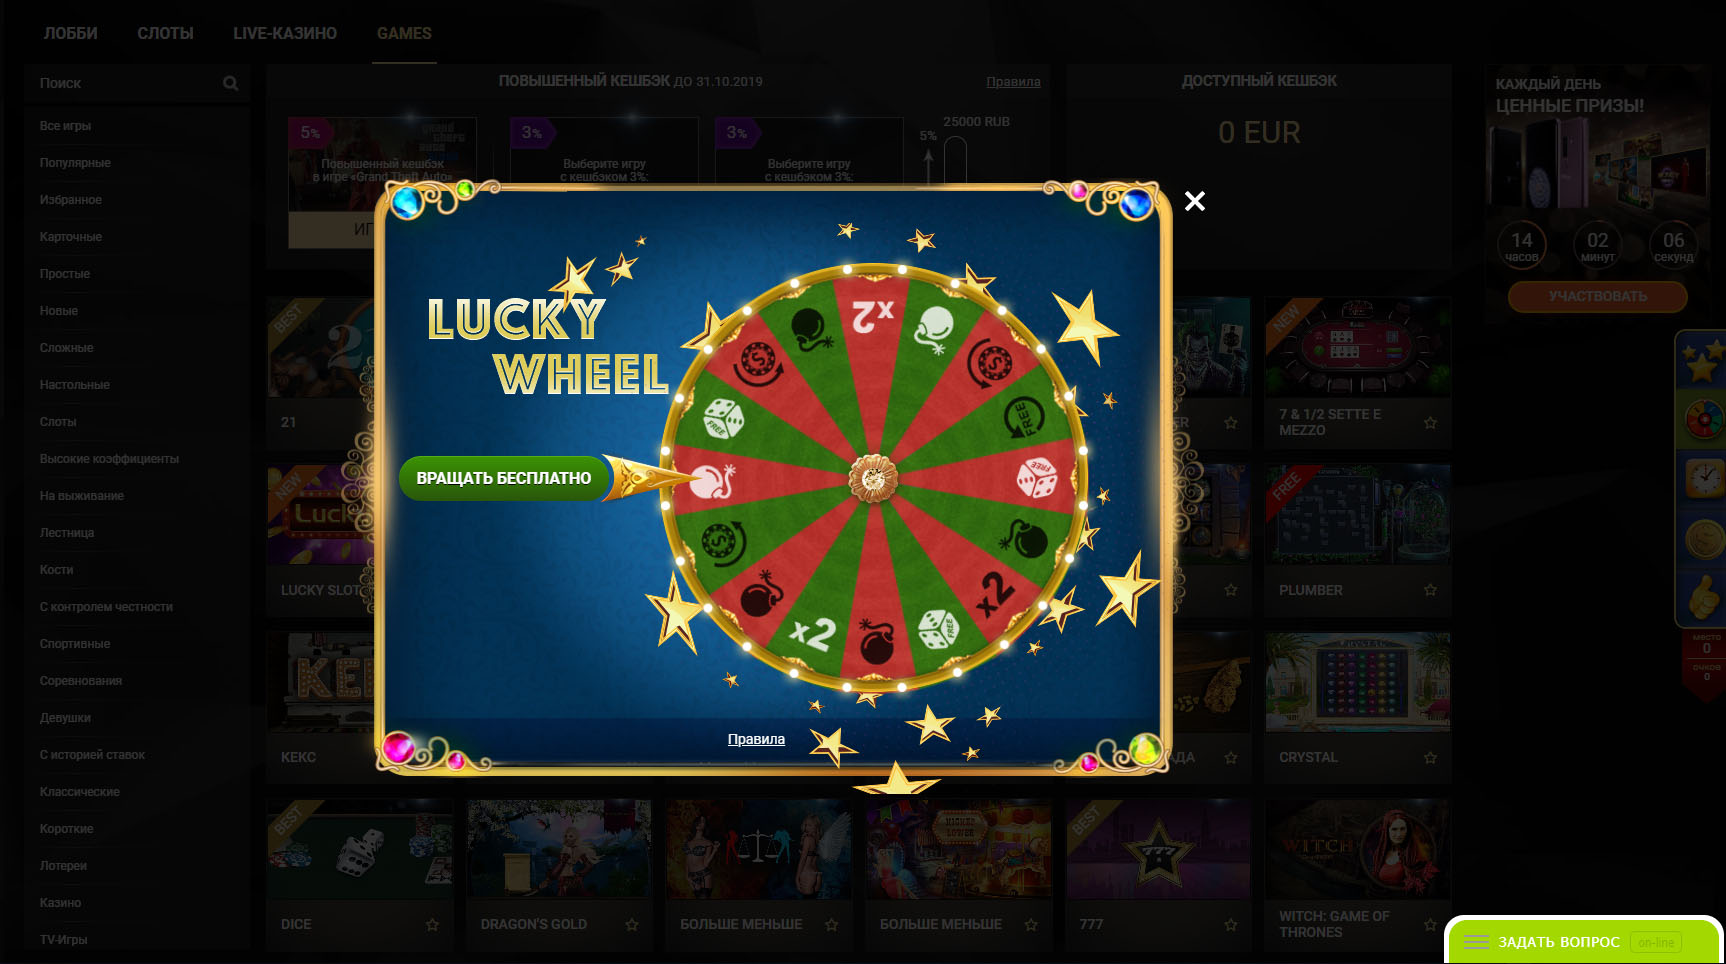The image size is (1726, 964).
Task: Click the ВРАЩАТЬ БЕСПЛАТНО spin button
Action: [504, 478]
